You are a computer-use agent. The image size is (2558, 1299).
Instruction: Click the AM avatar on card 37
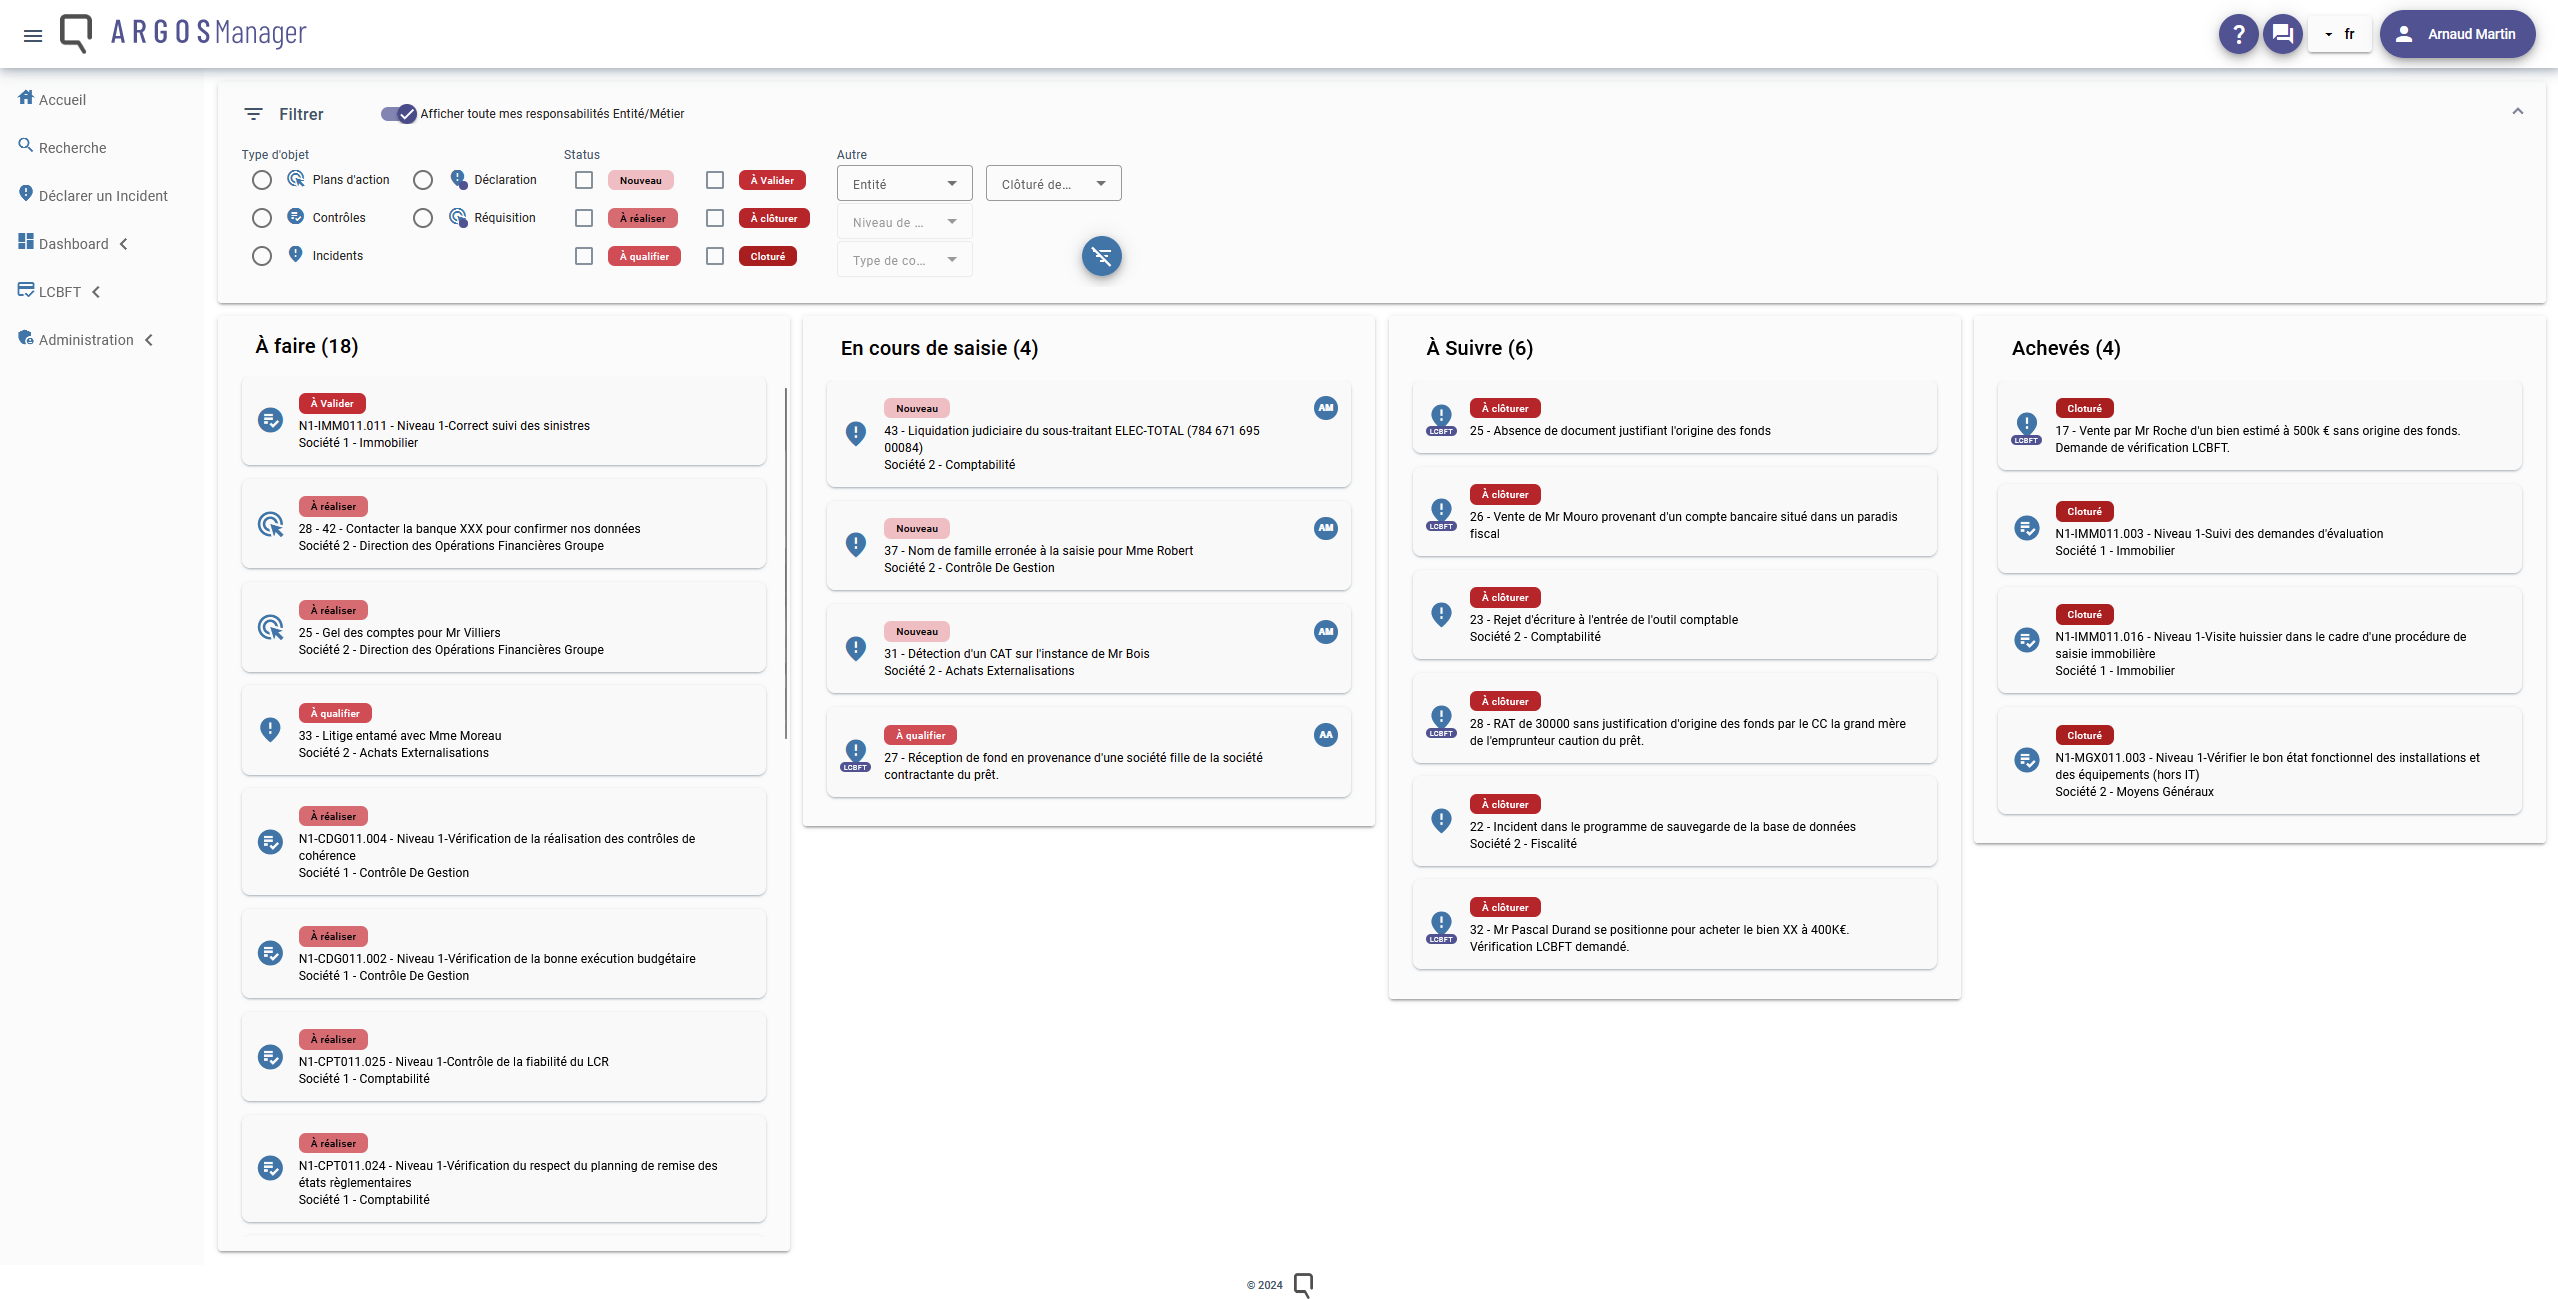coord(1325,528)
